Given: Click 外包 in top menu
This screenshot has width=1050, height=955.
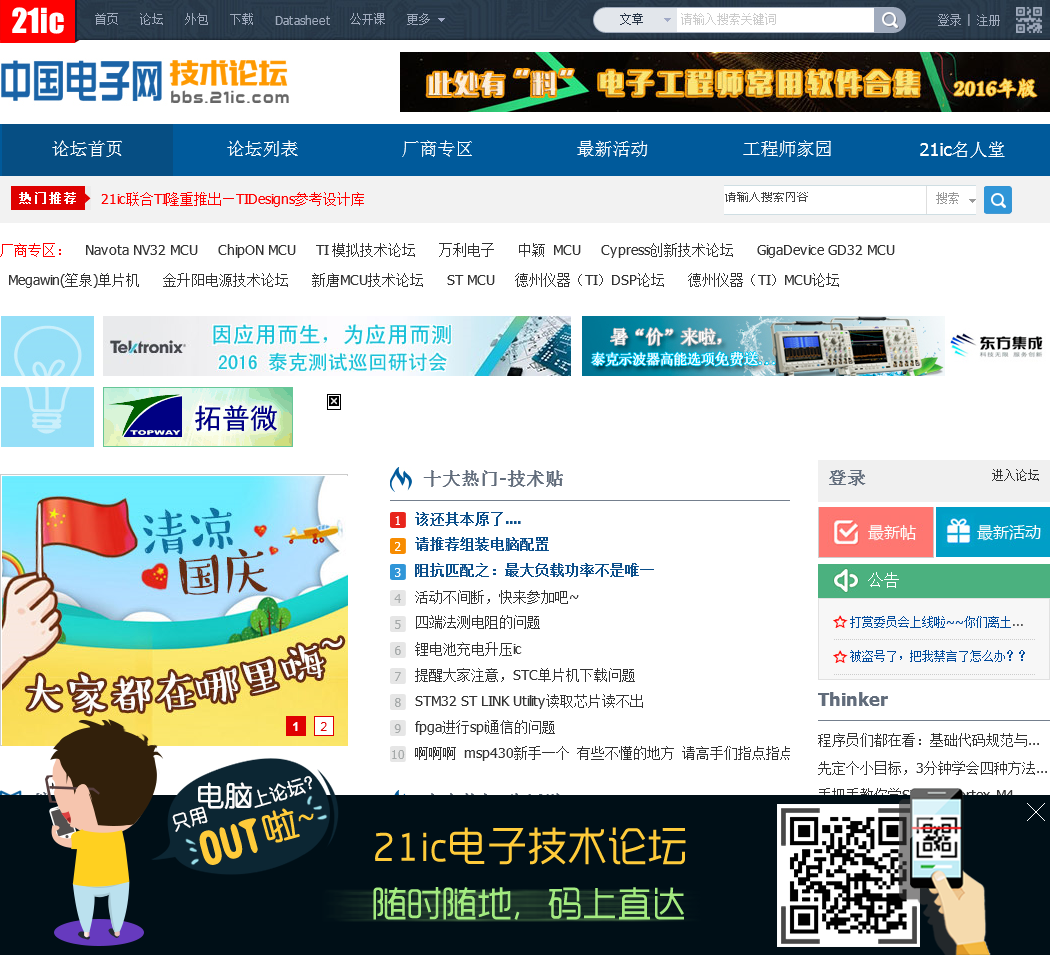Looking at the screenshot, I should 196,20.
